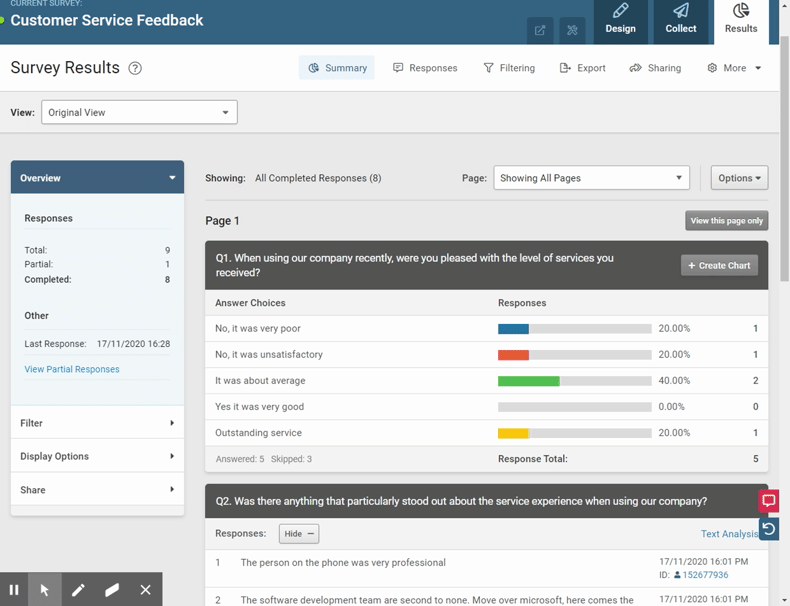This screenshot has width=790, height=606.
Task: Click the red bar for 'unsatisfactory'
Action: 513,355
